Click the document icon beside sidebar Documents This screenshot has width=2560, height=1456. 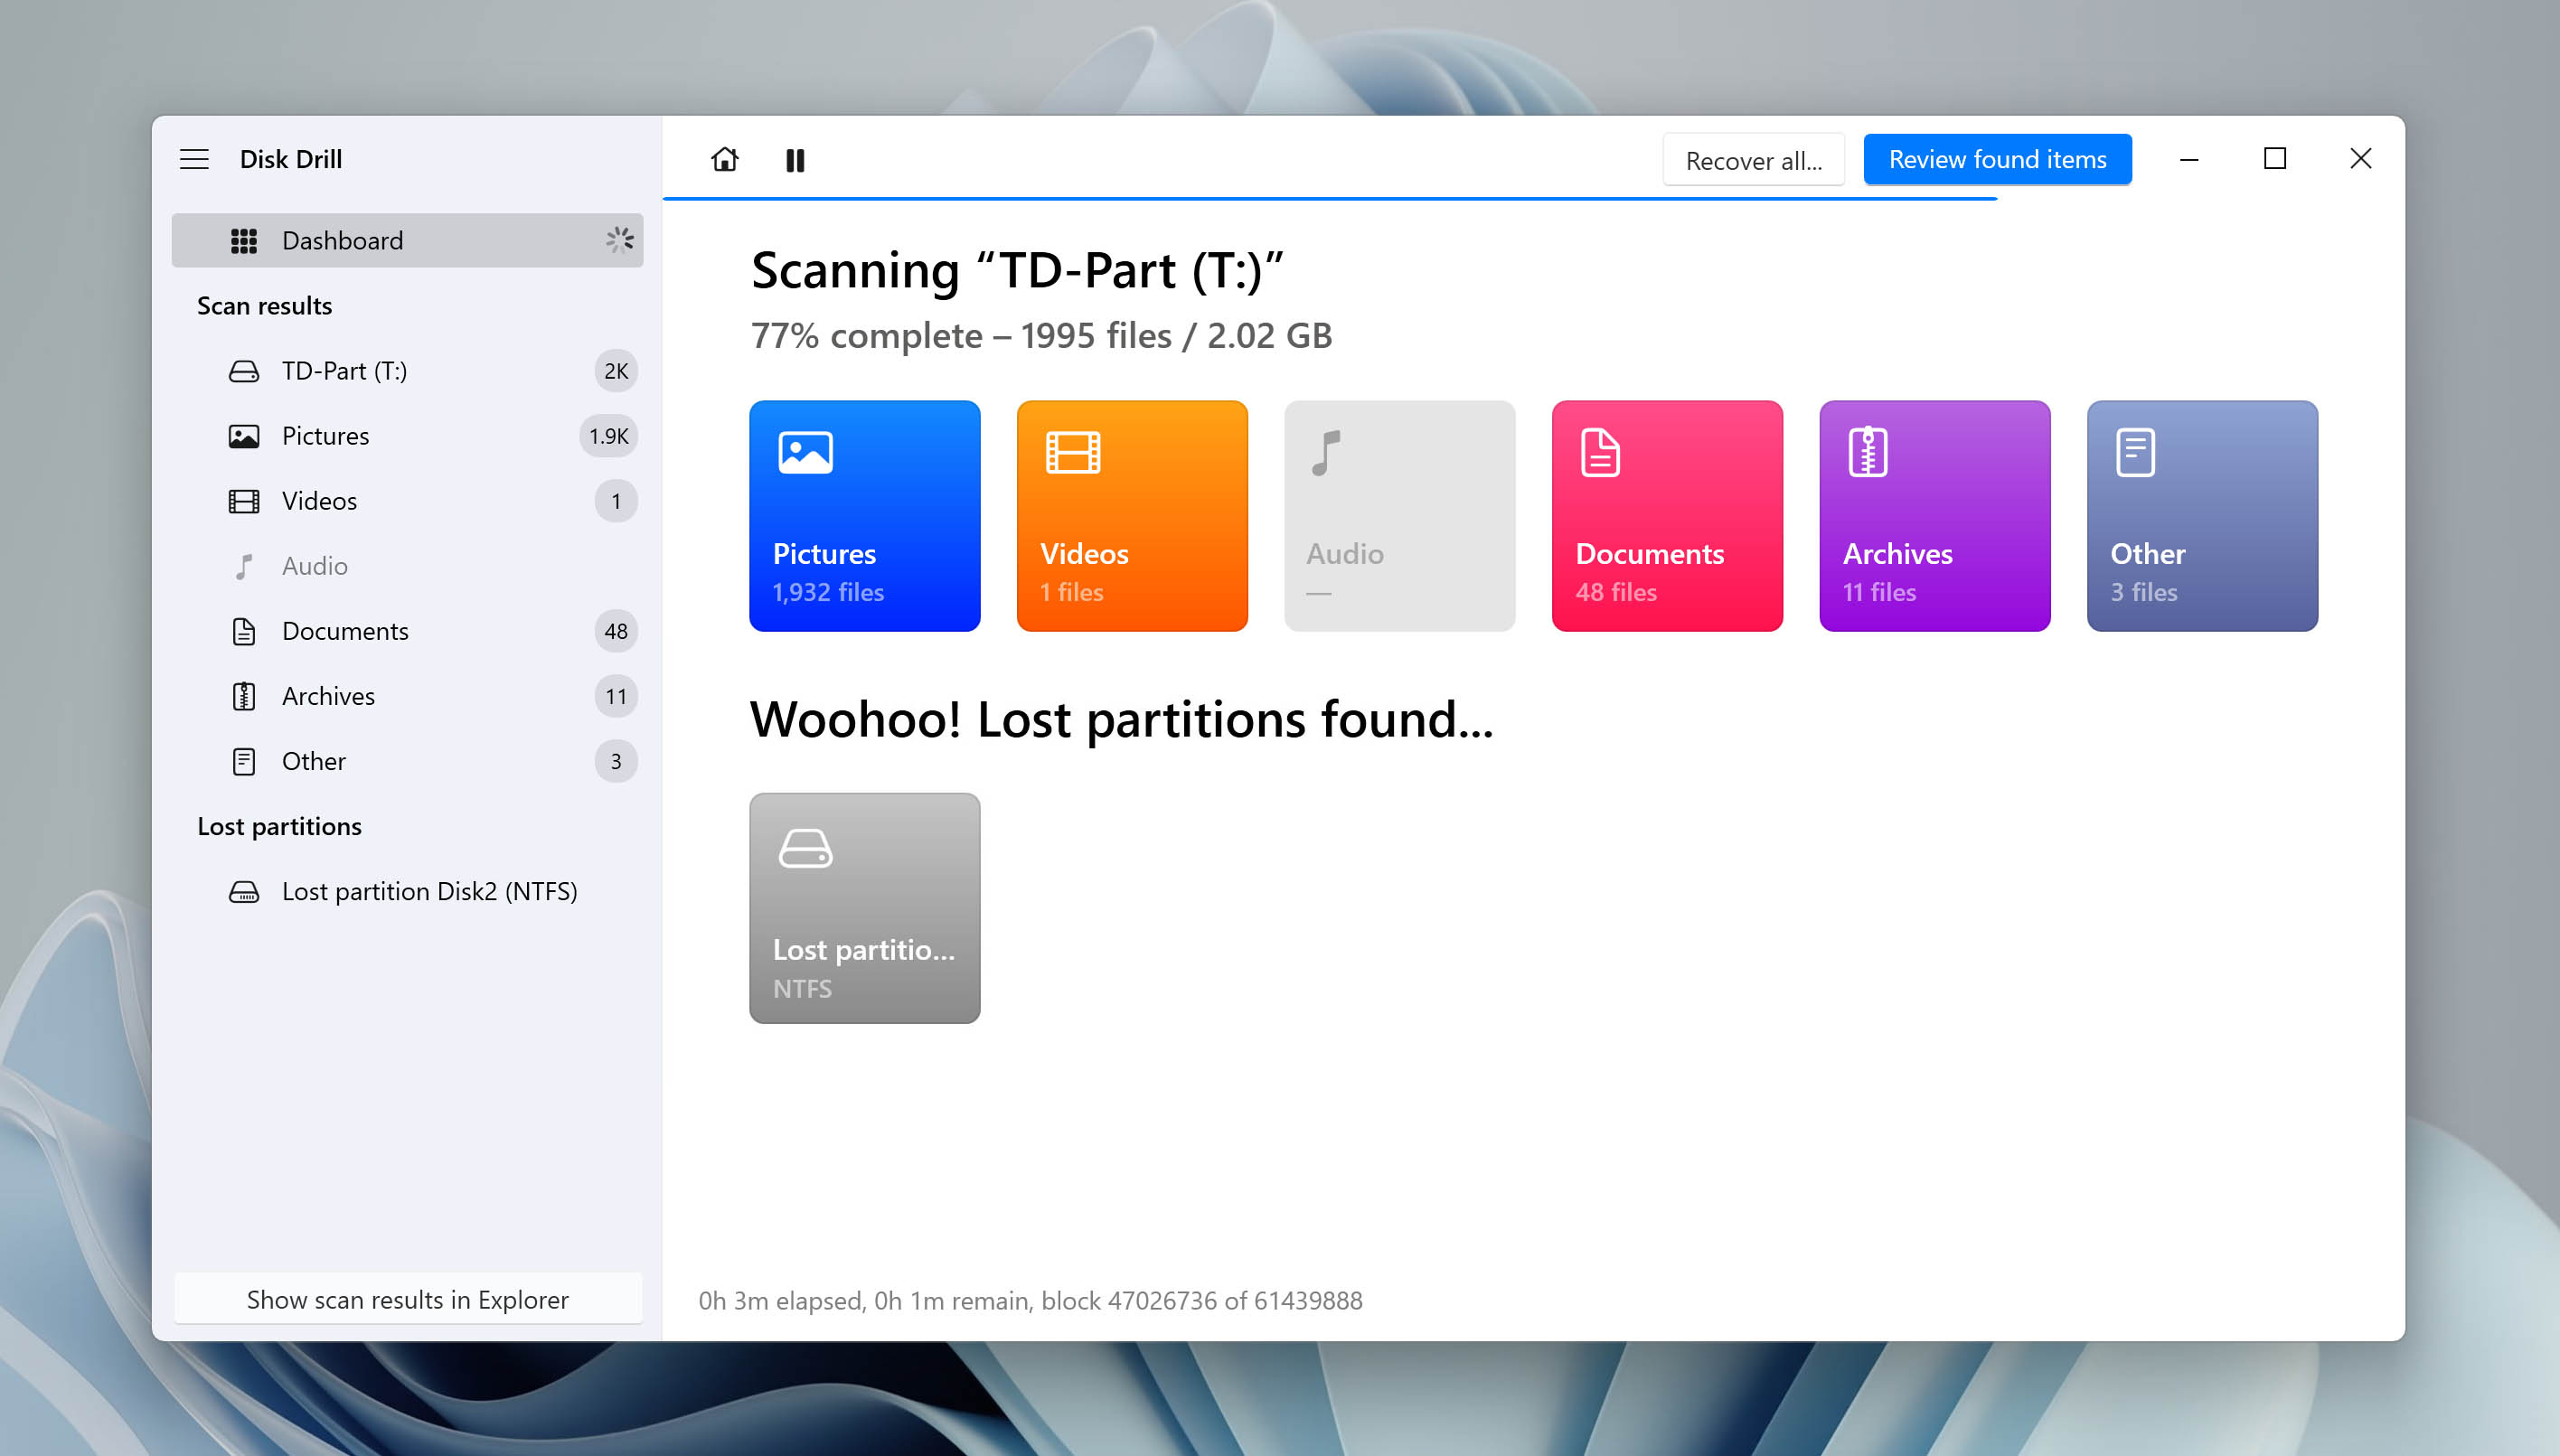pyautogui.click(x=244, y=632)
